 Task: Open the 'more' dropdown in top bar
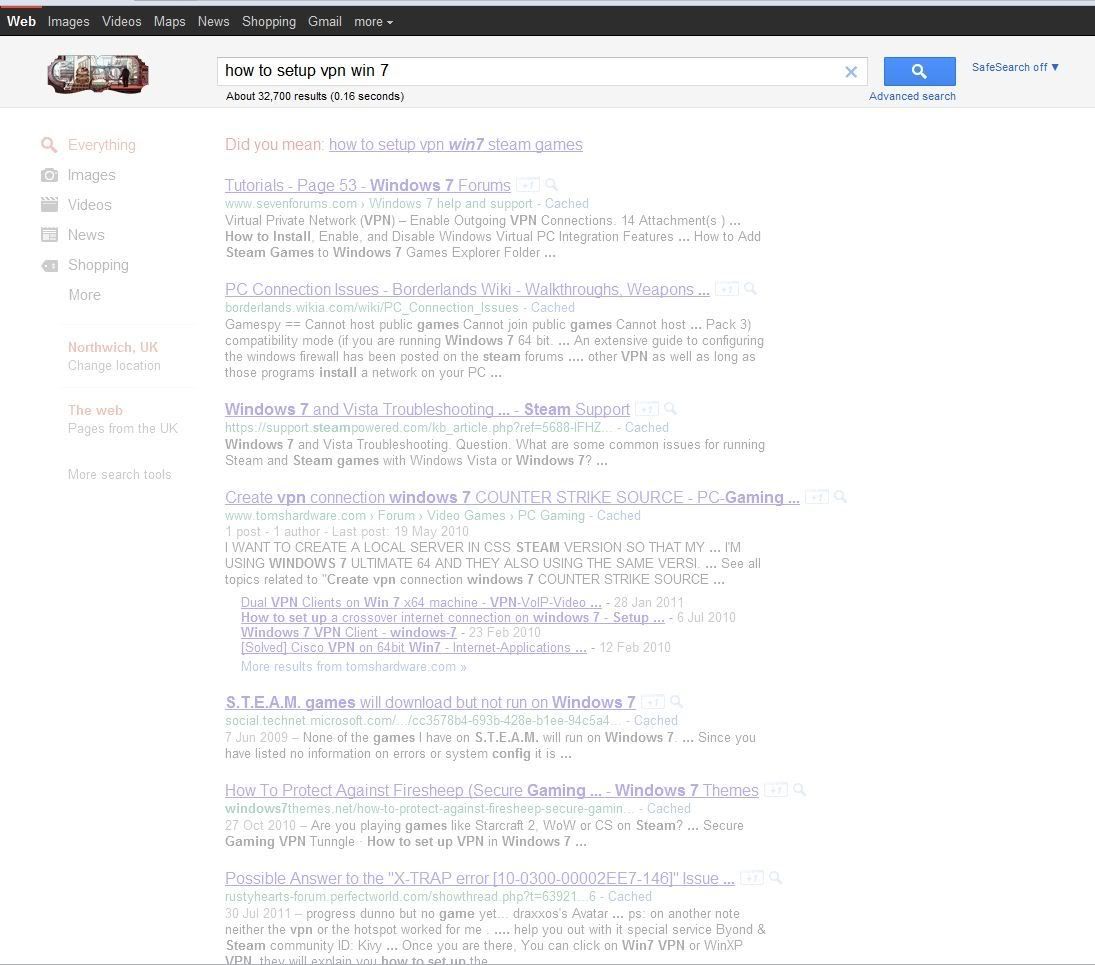(374, 22)
